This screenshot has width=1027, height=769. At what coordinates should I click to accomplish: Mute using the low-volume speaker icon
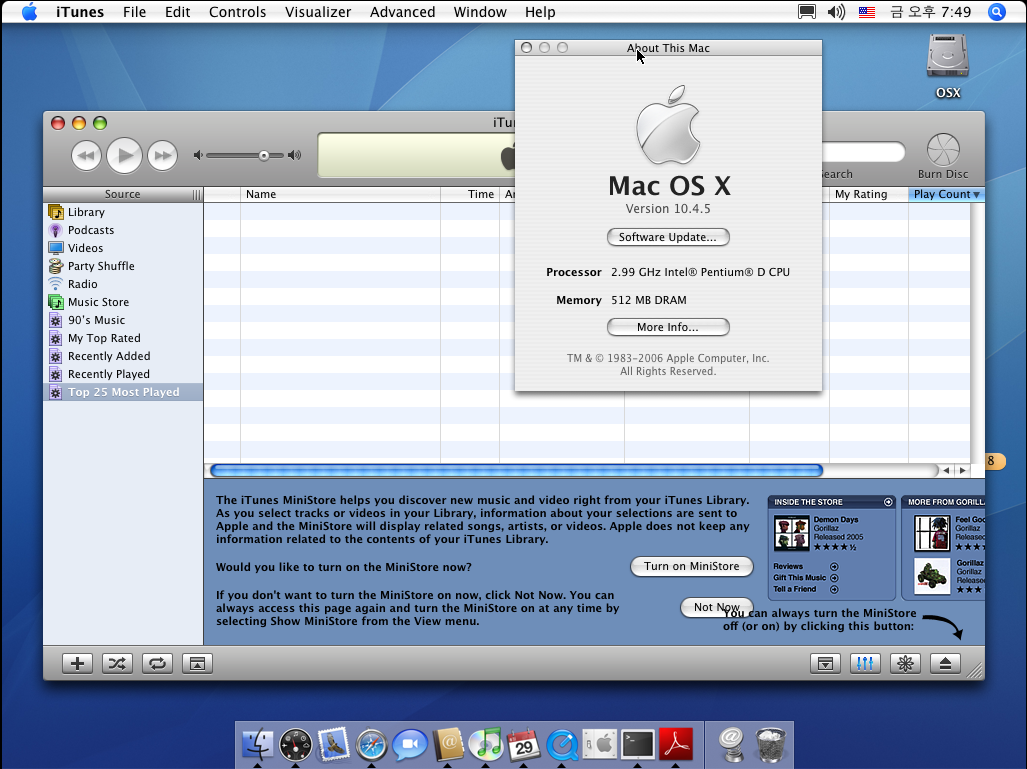(x=198, y=155)
